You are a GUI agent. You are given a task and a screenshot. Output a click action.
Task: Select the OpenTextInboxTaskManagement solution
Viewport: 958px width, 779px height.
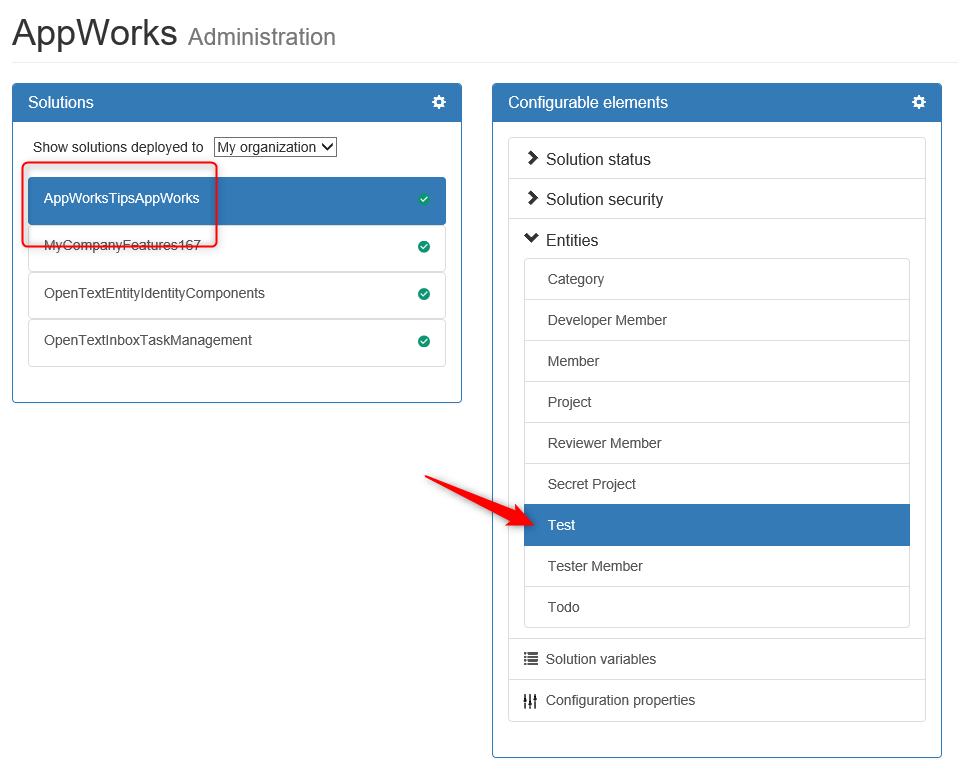click(x=236, y=343)
